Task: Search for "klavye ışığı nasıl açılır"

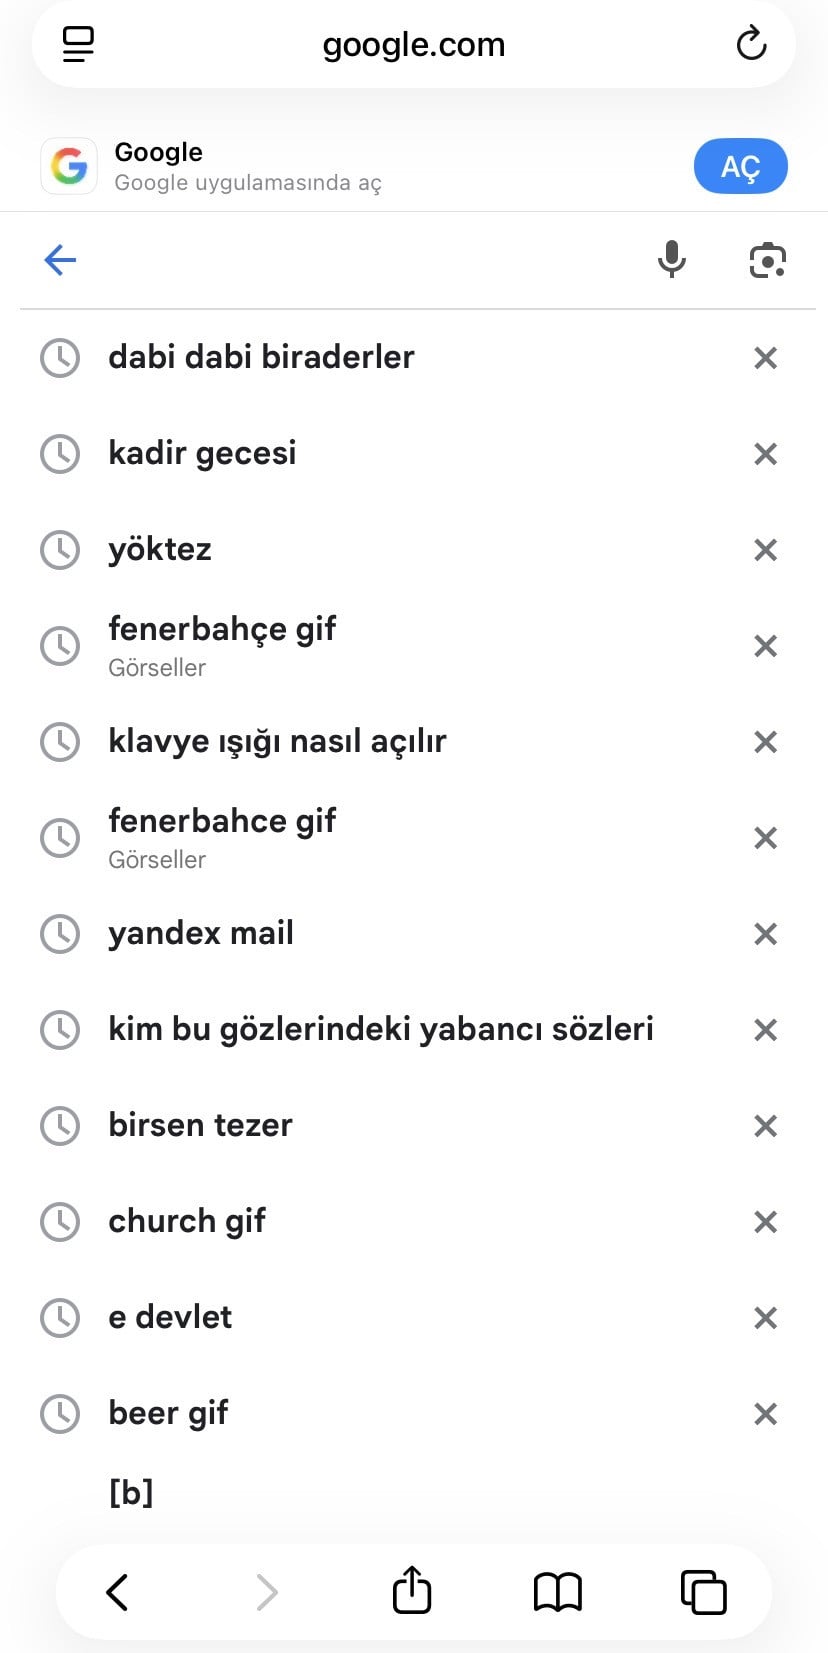Action: tap(277, 741)
